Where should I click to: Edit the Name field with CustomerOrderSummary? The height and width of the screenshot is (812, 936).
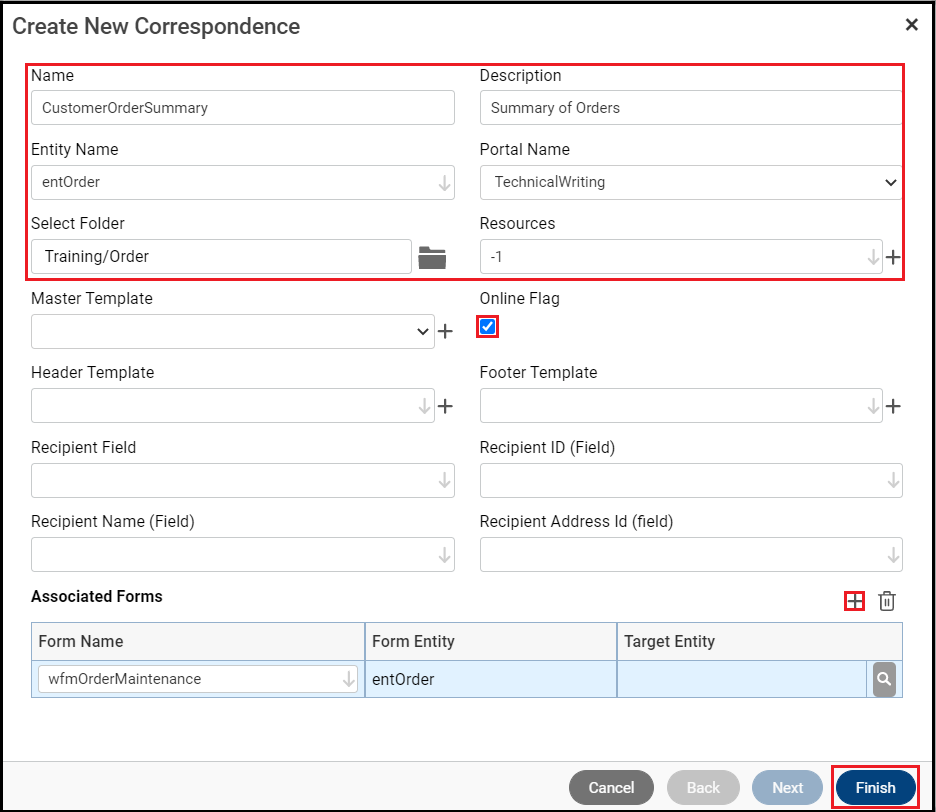pos(242,107)
